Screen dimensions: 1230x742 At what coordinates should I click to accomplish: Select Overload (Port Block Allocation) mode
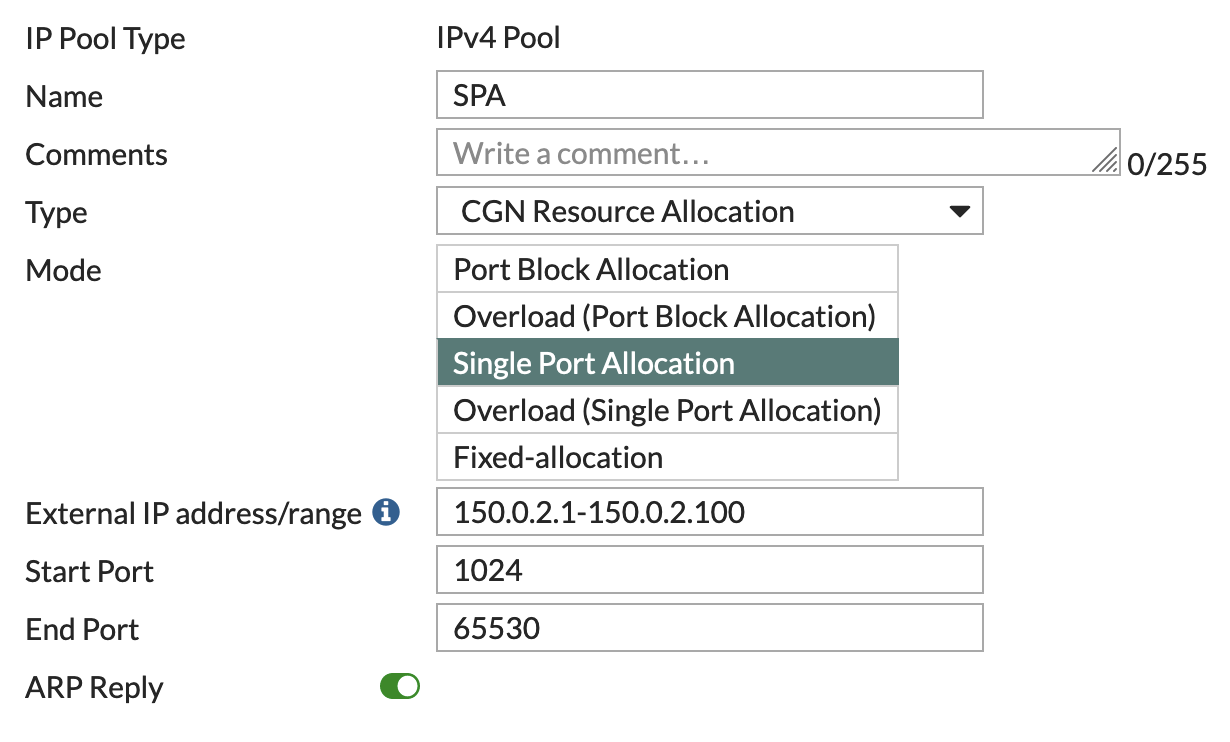[668, 316]
